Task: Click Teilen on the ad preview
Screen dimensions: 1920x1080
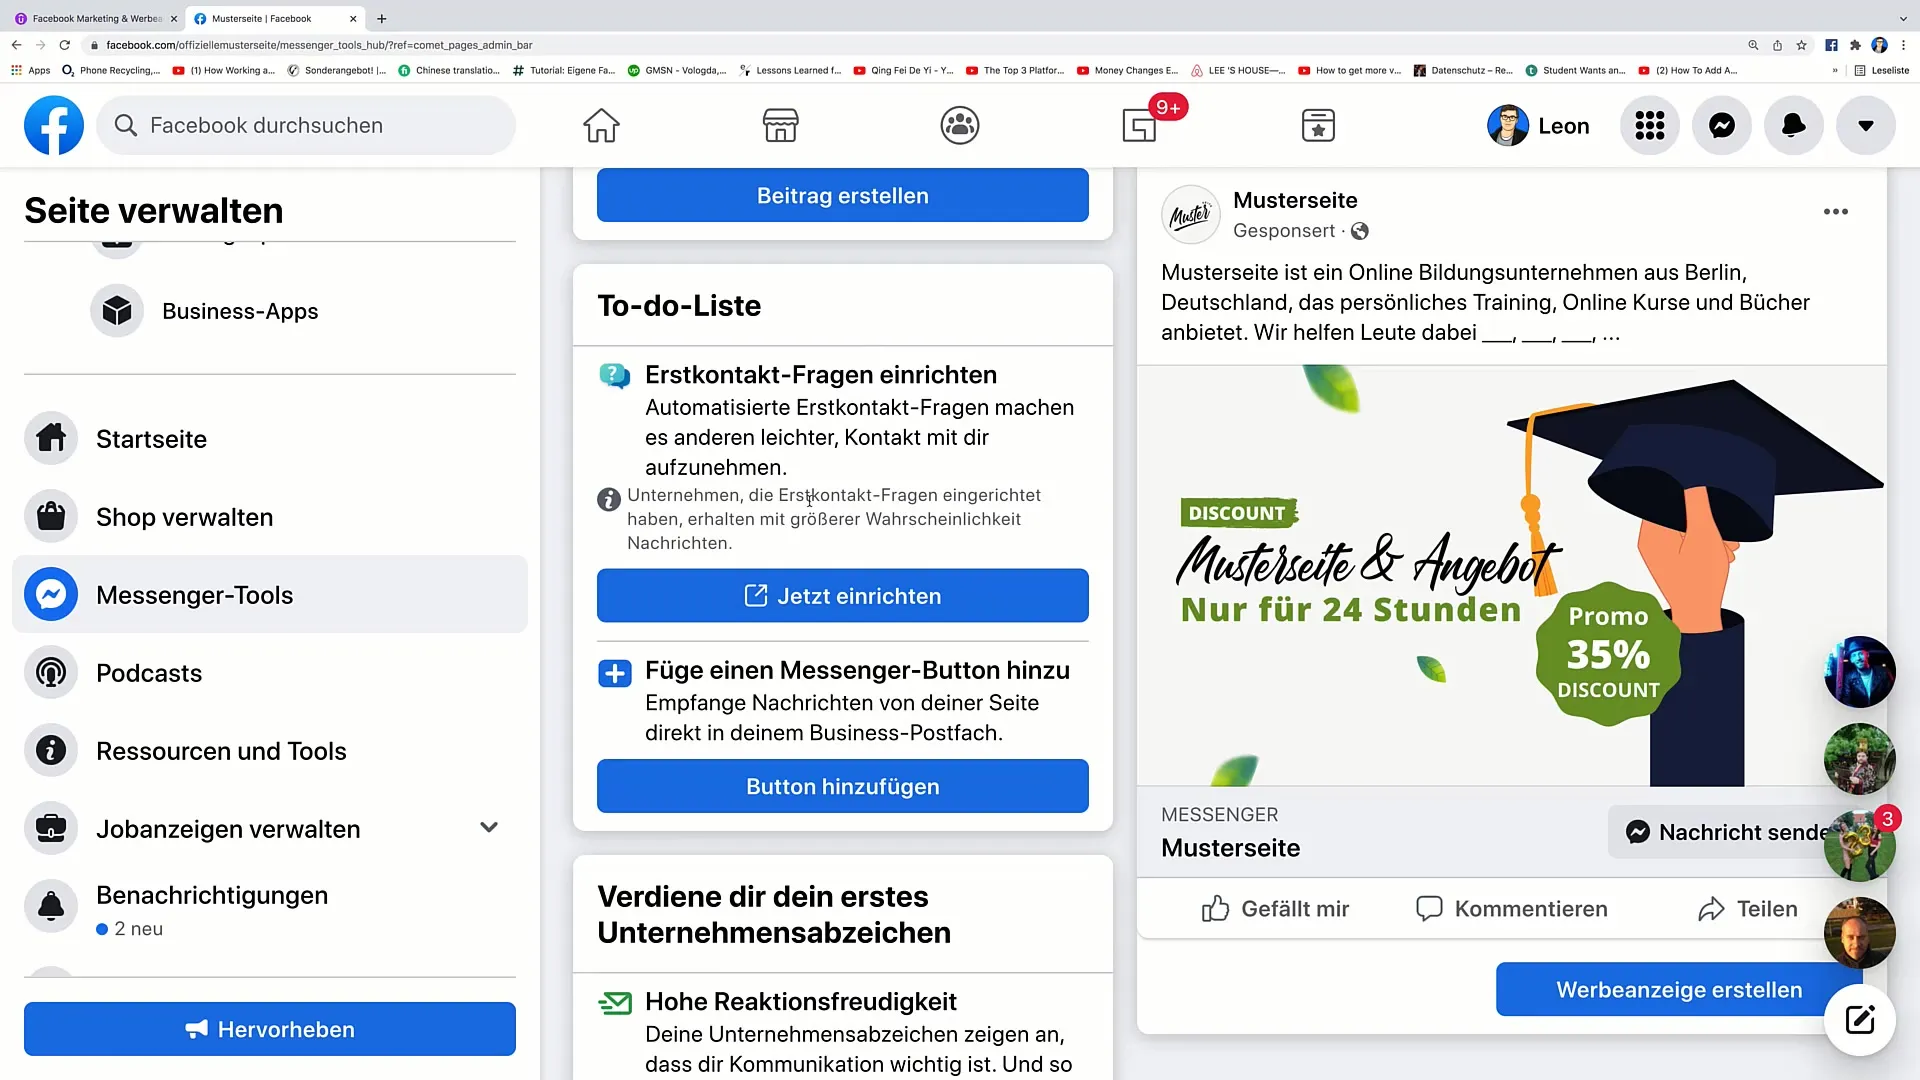Action: [1747, 908]
